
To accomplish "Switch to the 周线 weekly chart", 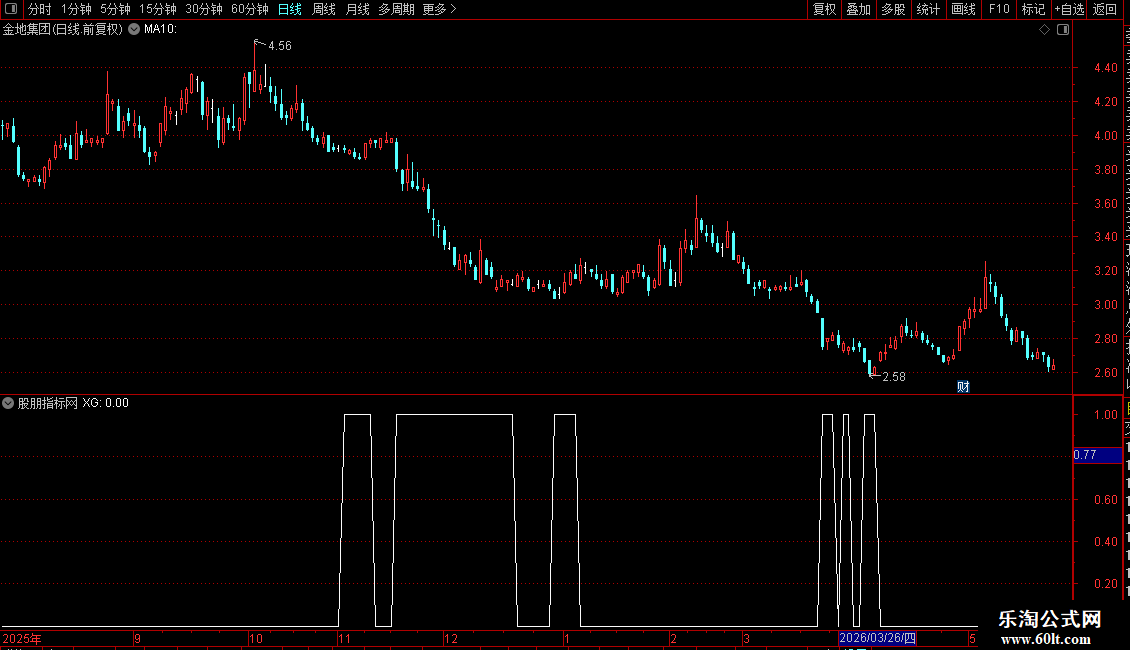I will [x=324, y=9].
